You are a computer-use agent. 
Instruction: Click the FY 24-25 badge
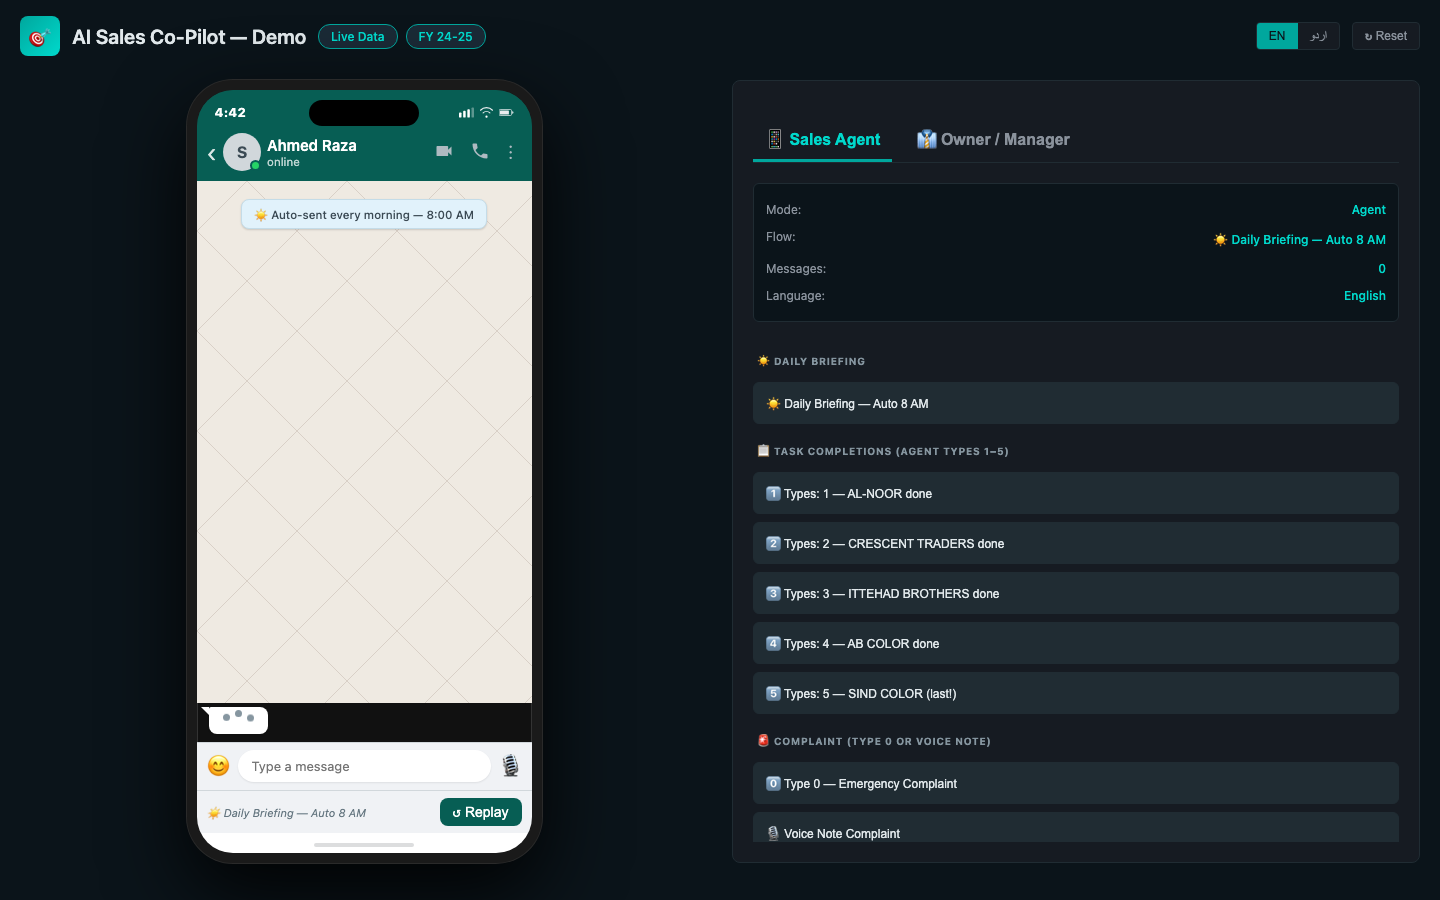[446, 37]
